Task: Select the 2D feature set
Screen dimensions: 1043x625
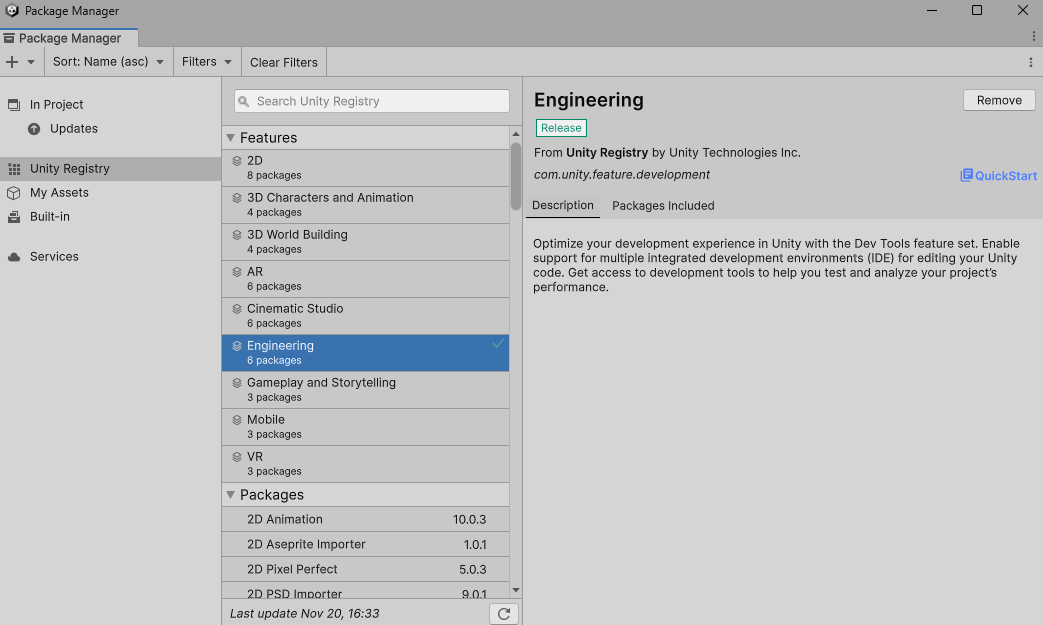Action: (366, 168)
